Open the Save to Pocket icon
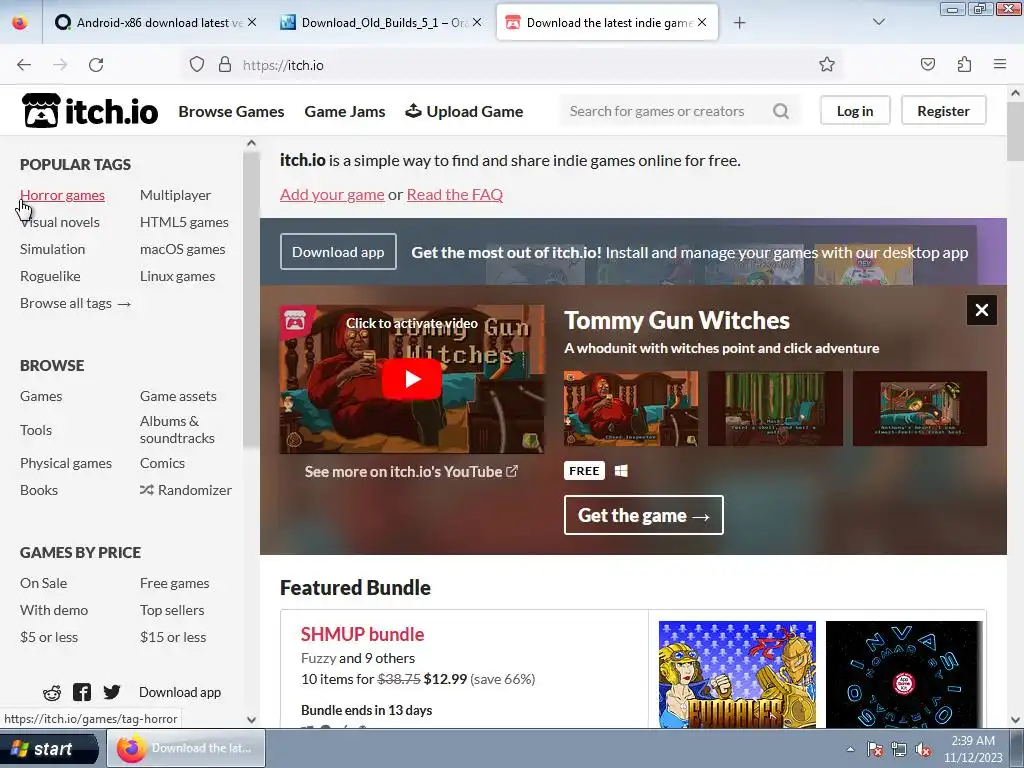 pyautogui.click(x=927, y=64)
